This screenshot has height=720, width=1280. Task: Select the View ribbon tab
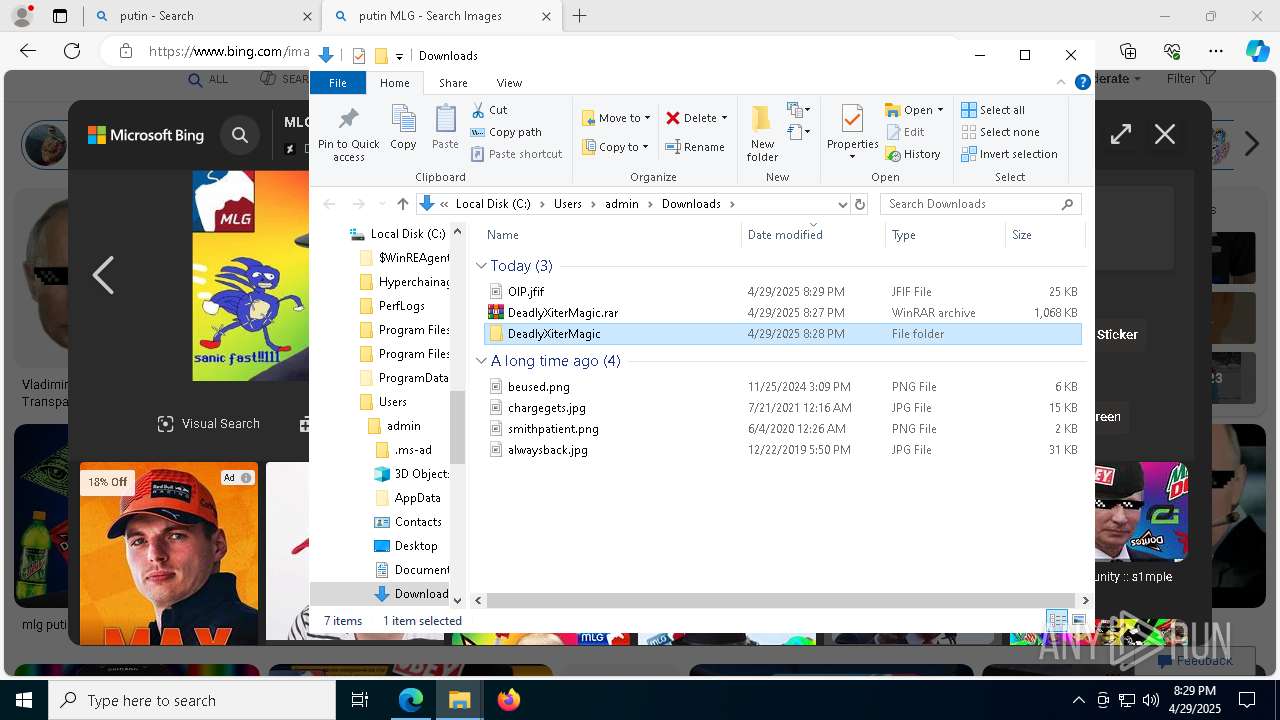click(509, 83)
